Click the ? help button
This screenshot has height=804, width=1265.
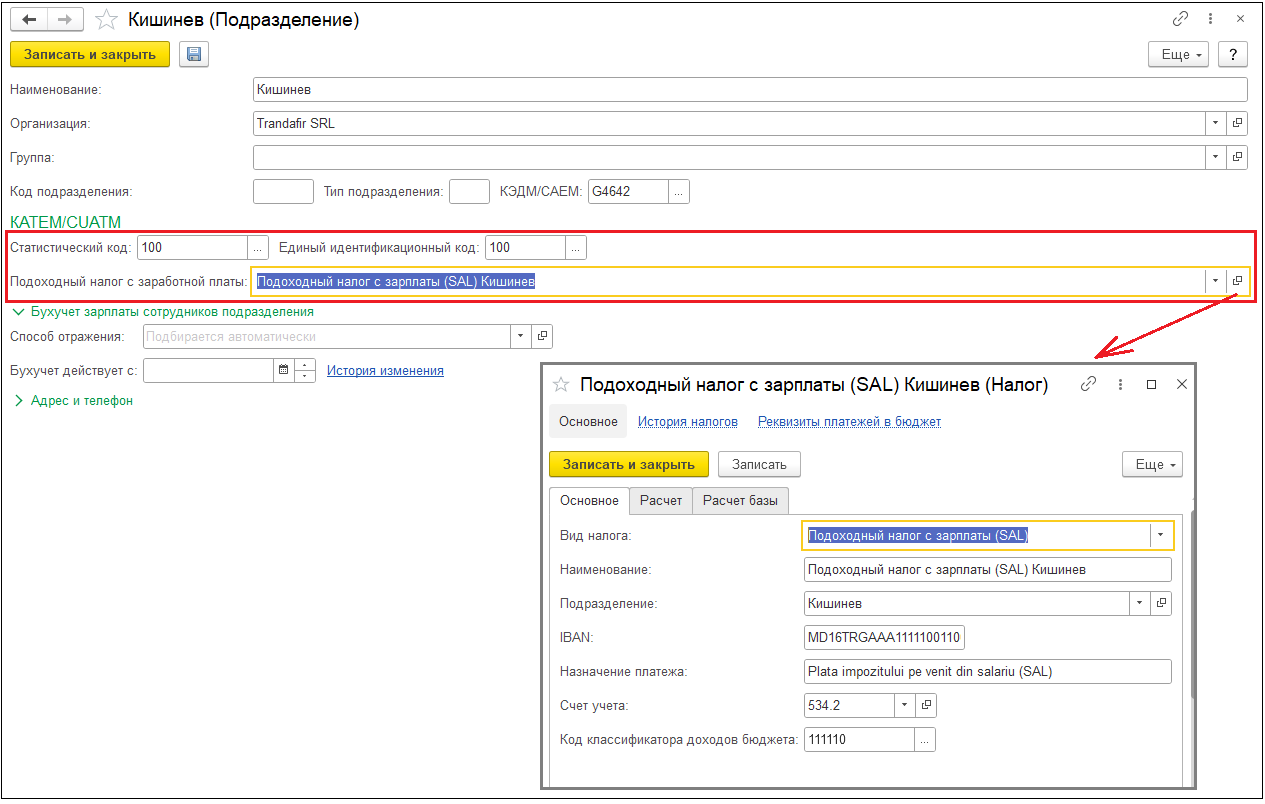tap(1234, 55)
